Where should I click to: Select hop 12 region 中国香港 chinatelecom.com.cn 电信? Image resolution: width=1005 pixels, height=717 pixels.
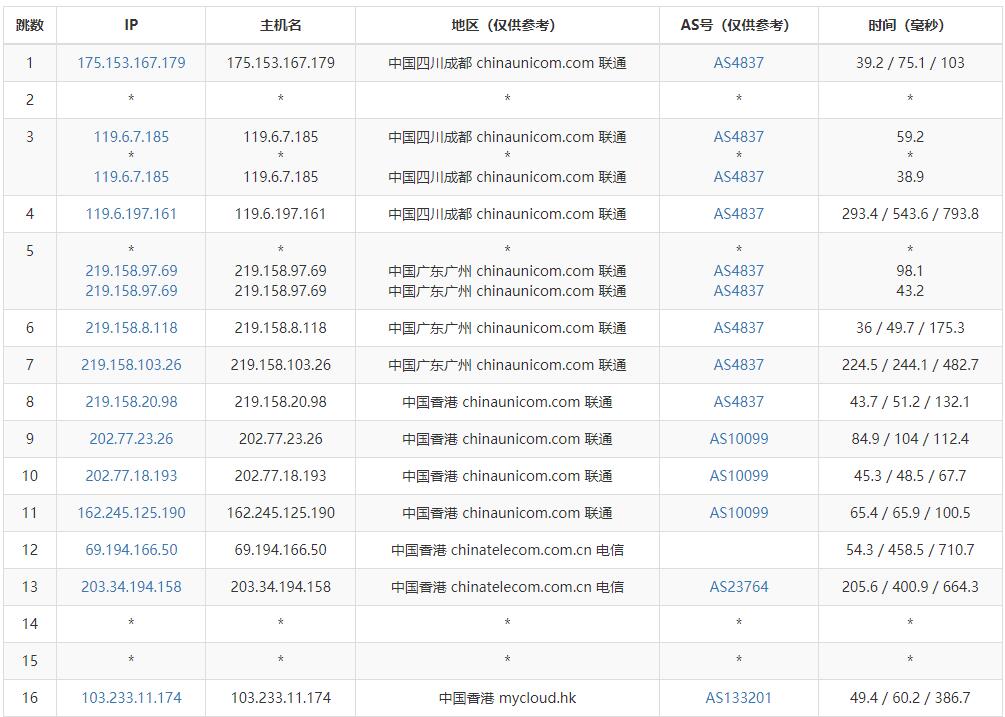coord(507,550)
